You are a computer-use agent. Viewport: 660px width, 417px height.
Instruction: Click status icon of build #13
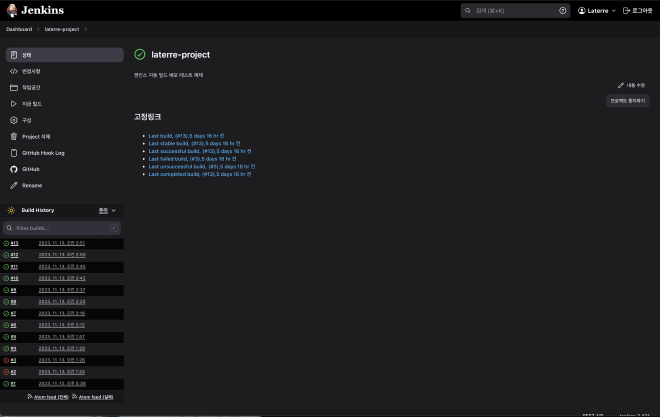6,243
